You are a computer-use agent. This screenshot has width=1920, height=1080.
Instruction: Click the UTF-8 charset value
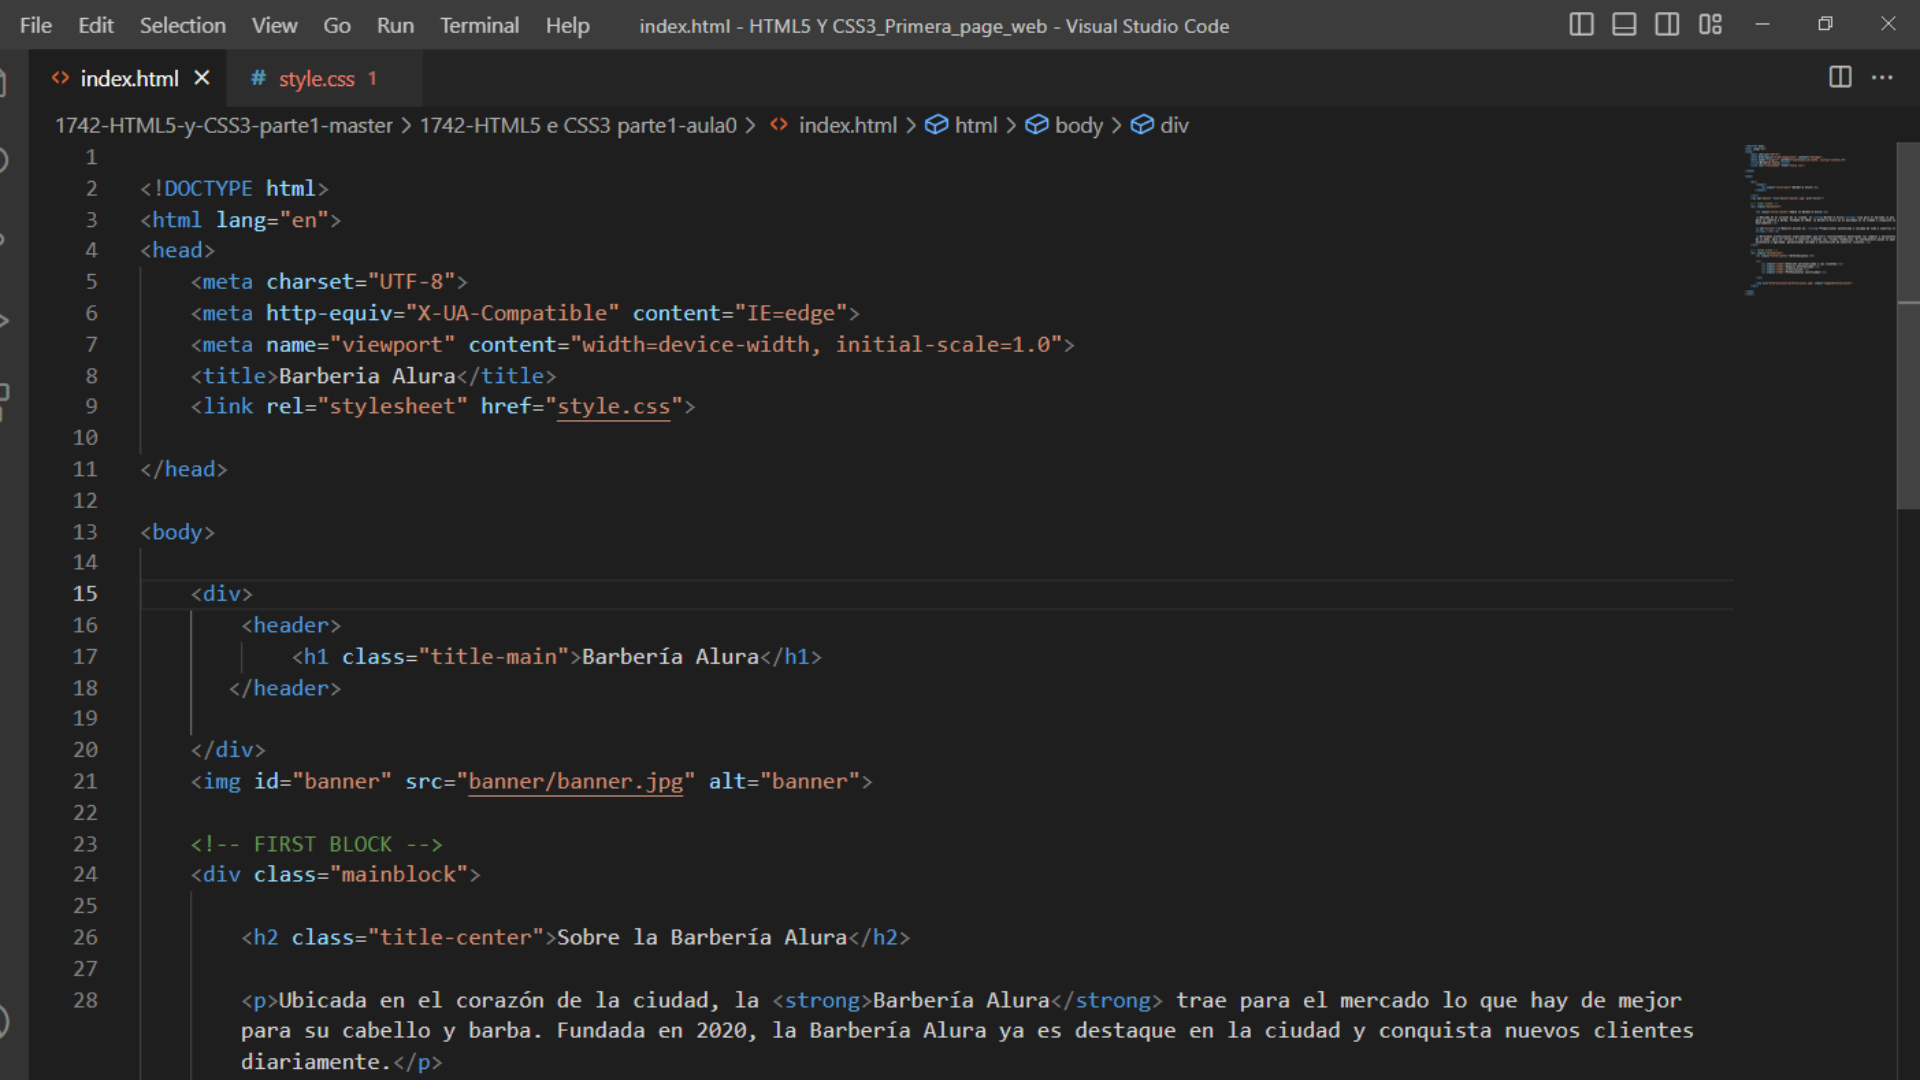pos(411,282)
